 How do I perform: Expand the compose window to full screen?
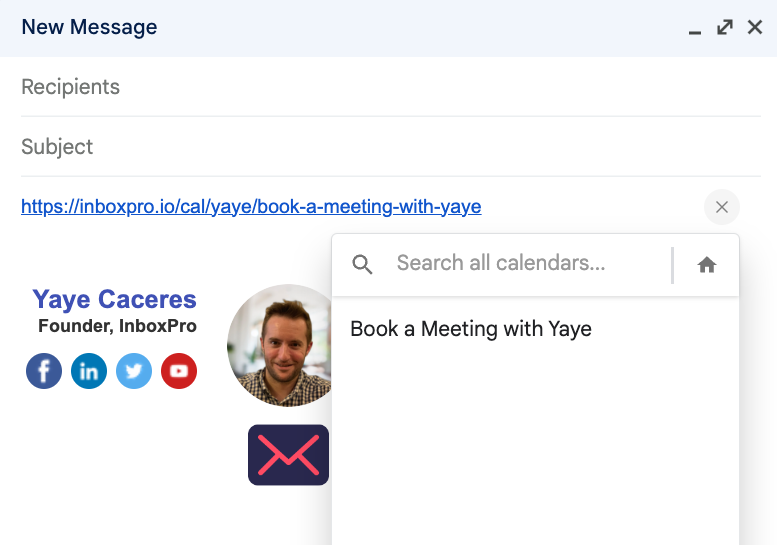click(x=725, y=27)
